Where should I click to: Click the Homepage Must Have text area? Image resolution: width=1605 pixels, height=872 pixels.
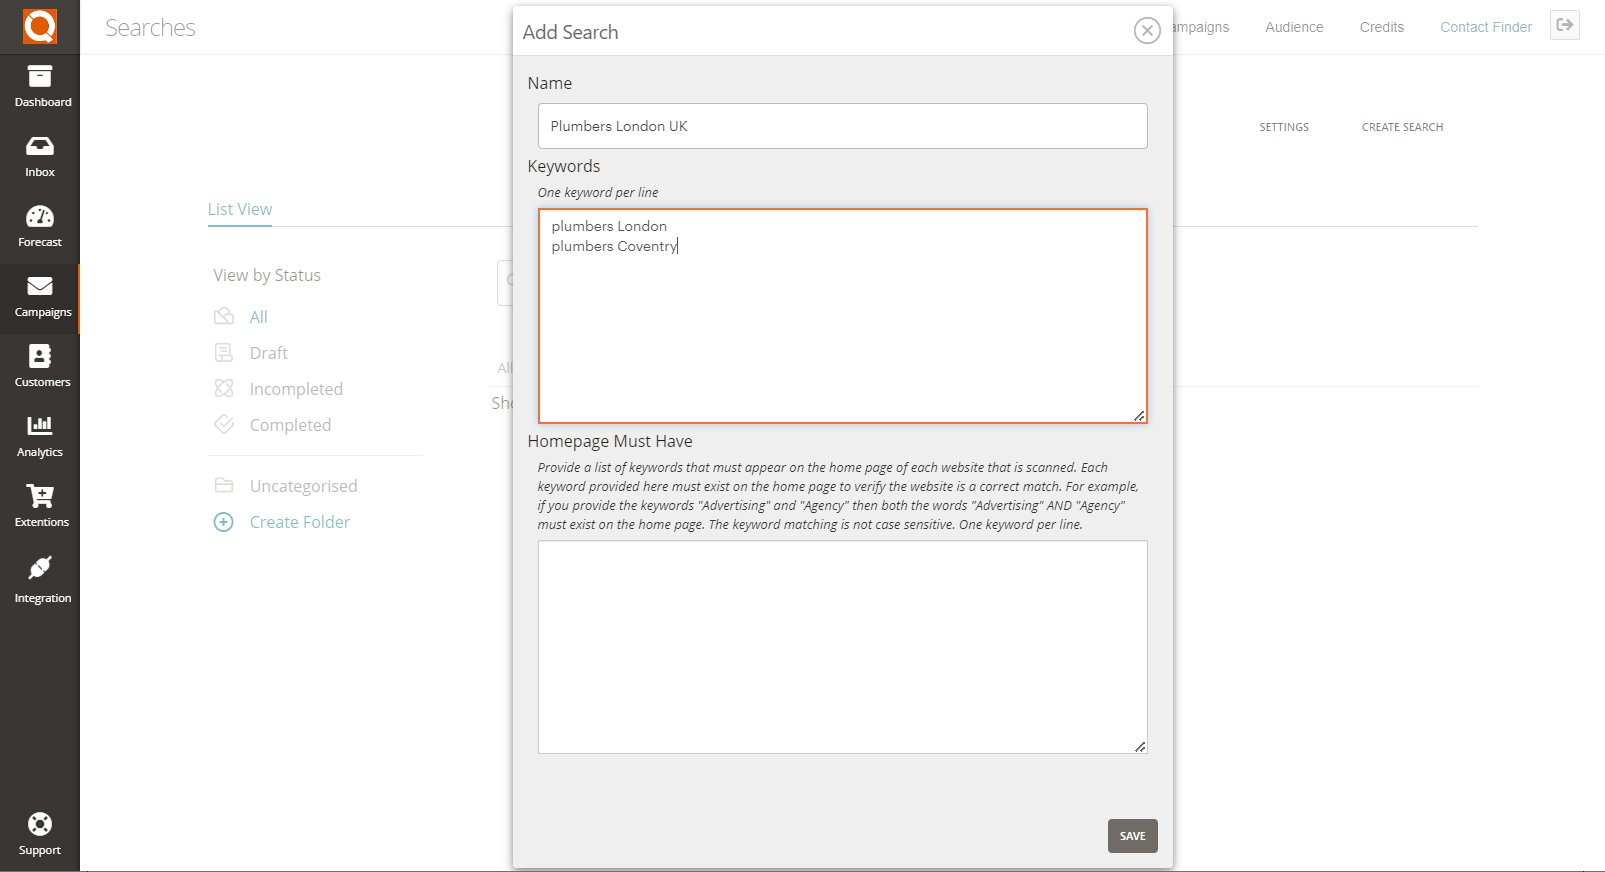click(x=843, y=647)
